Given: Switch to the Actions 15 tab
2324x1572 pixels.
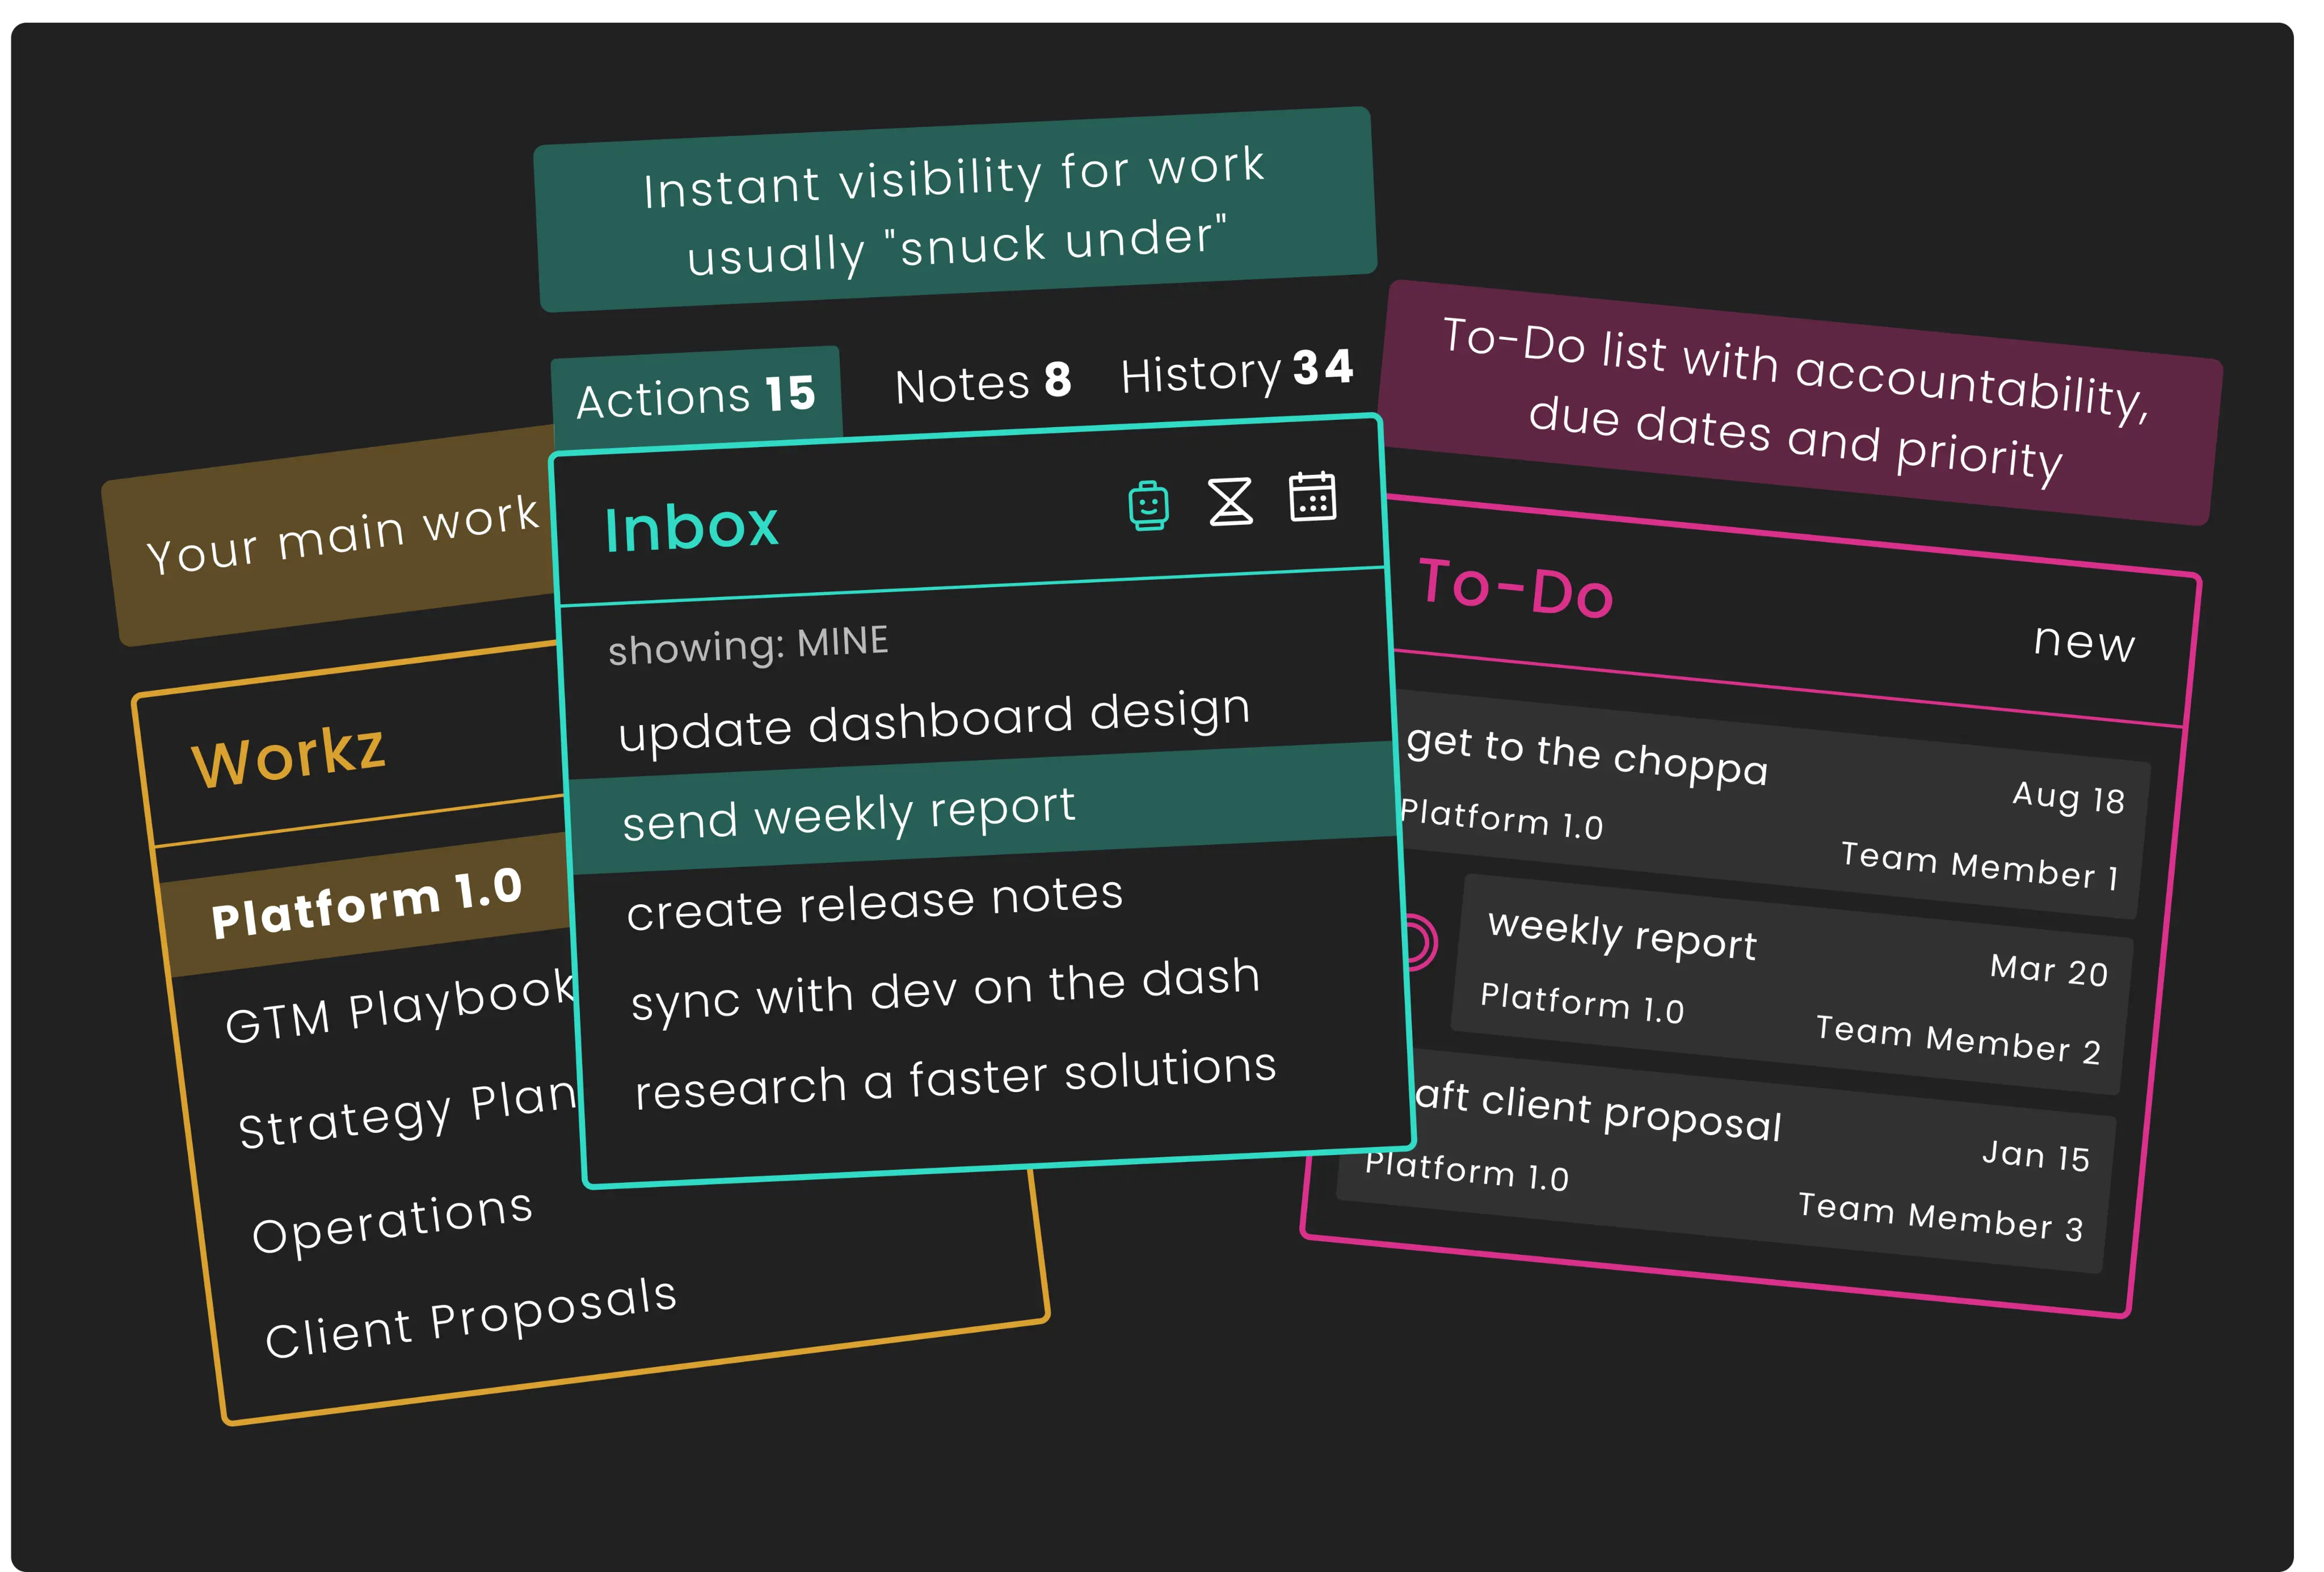Looking at the screenshot, I should [x=696, y=396].
